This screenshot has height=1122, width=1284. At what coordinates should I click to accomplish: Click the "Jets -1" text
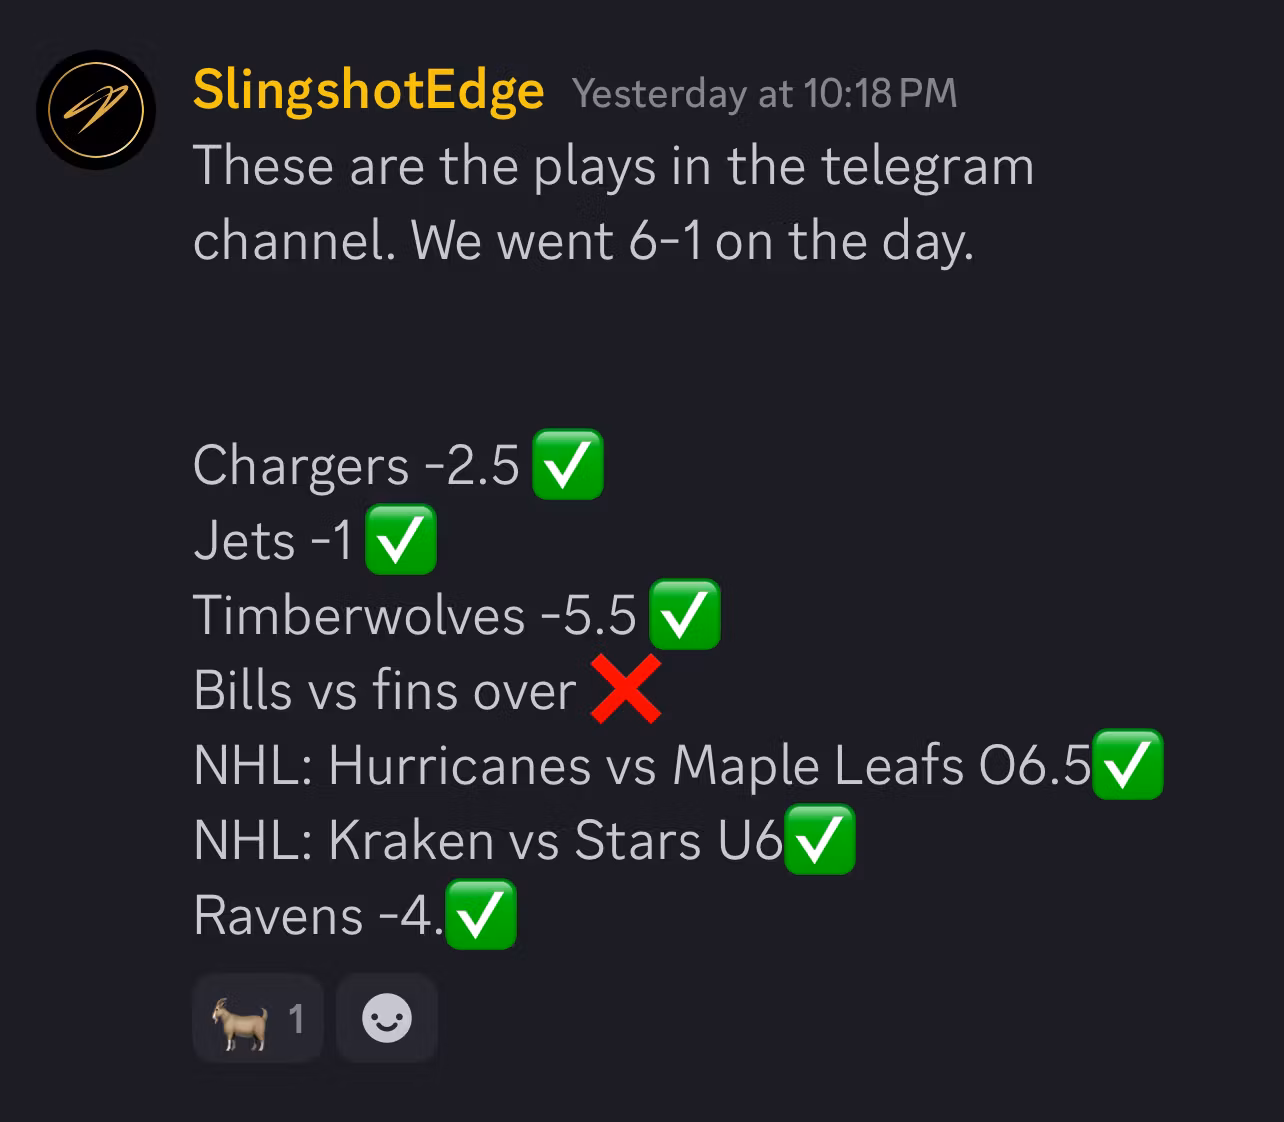(x=273, y=541)
